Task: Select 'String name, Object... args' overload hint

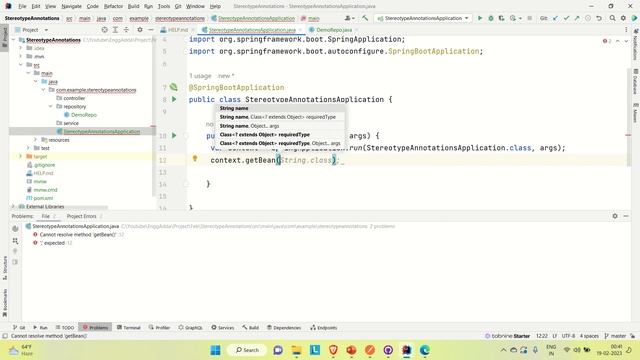Action: coord(249,126)
